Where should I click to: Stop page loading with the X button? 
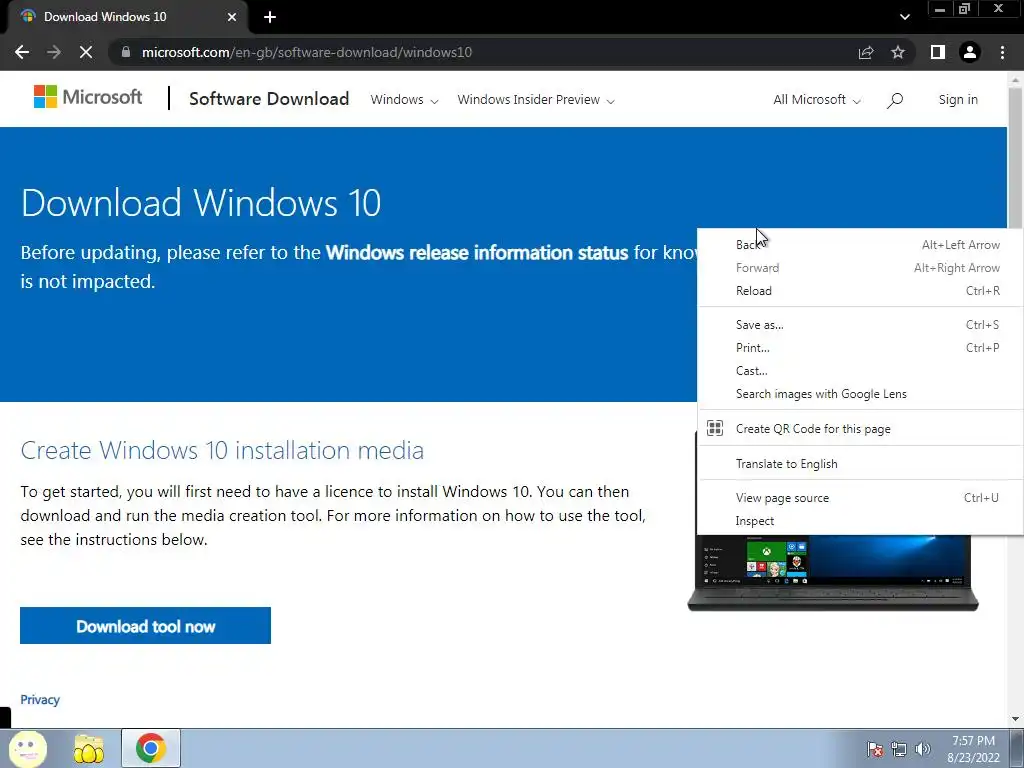point(86,52)
